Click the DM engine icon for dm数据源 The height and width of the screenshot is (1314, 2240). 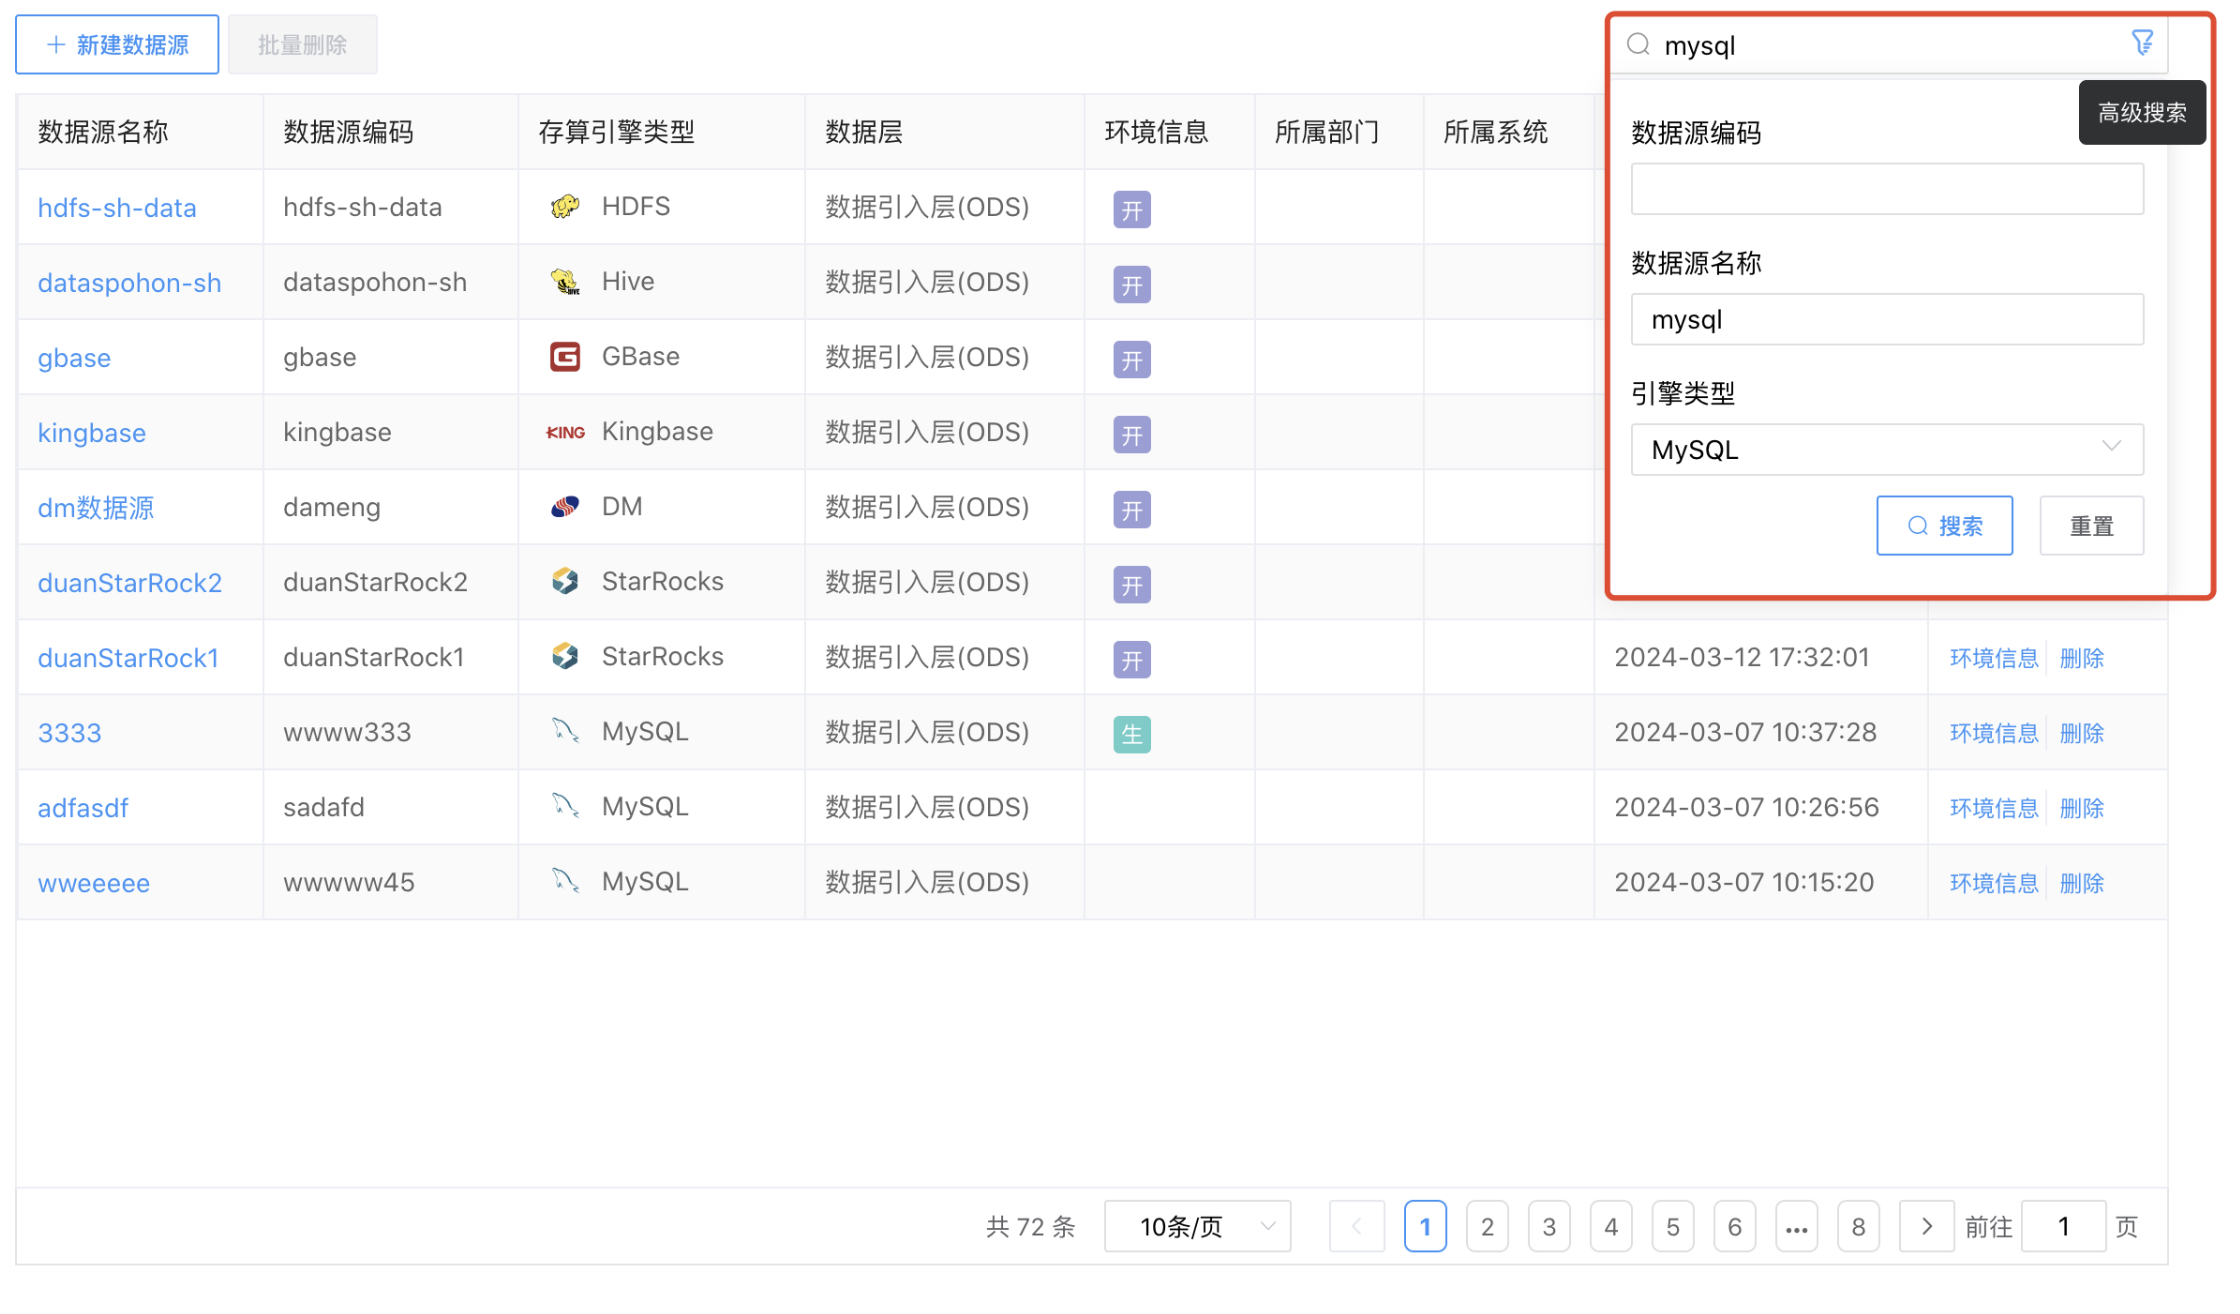(565, 506)
